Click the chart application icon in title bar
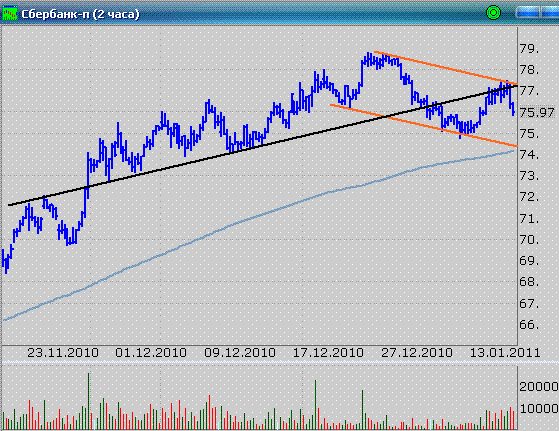 [x=10, y=14]
